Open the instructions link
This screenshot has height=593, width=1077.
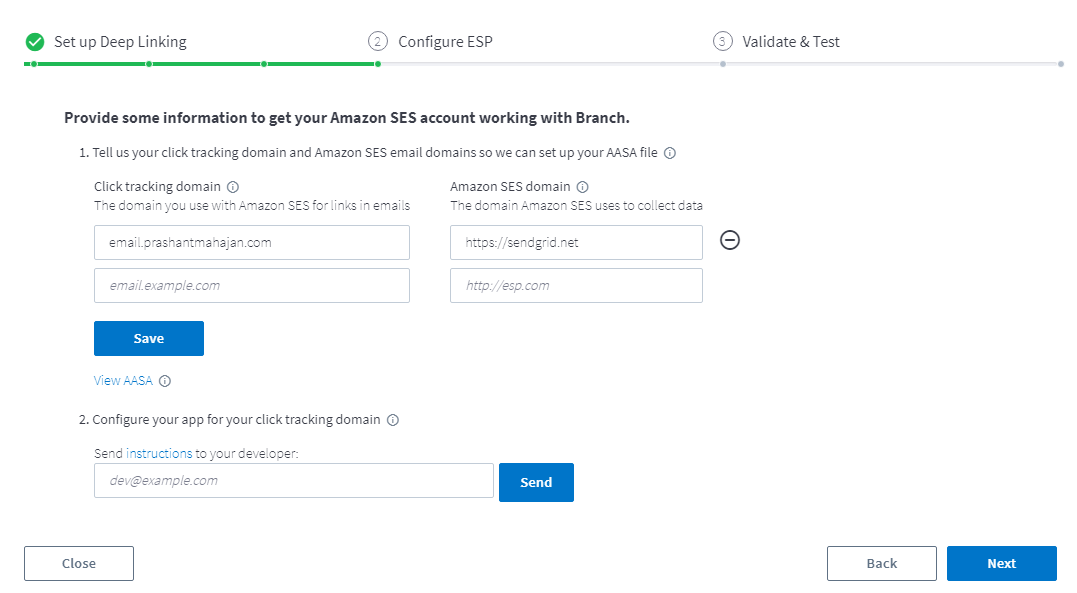tap(159, 453)
